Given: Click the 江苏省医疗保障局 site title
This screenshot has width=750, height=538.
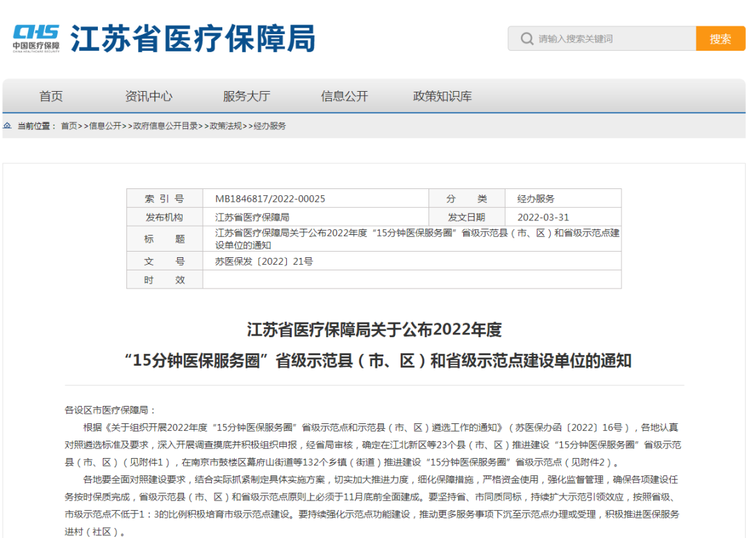Looking at the screenshot, I should pyautogui.click(x=193, y=38).
